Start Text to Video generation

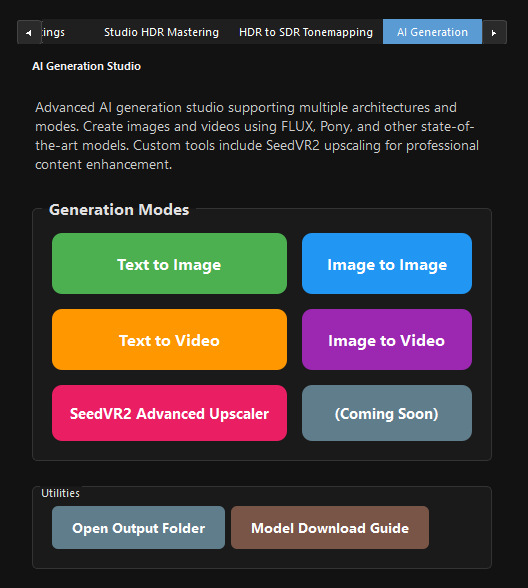[170, 340]
